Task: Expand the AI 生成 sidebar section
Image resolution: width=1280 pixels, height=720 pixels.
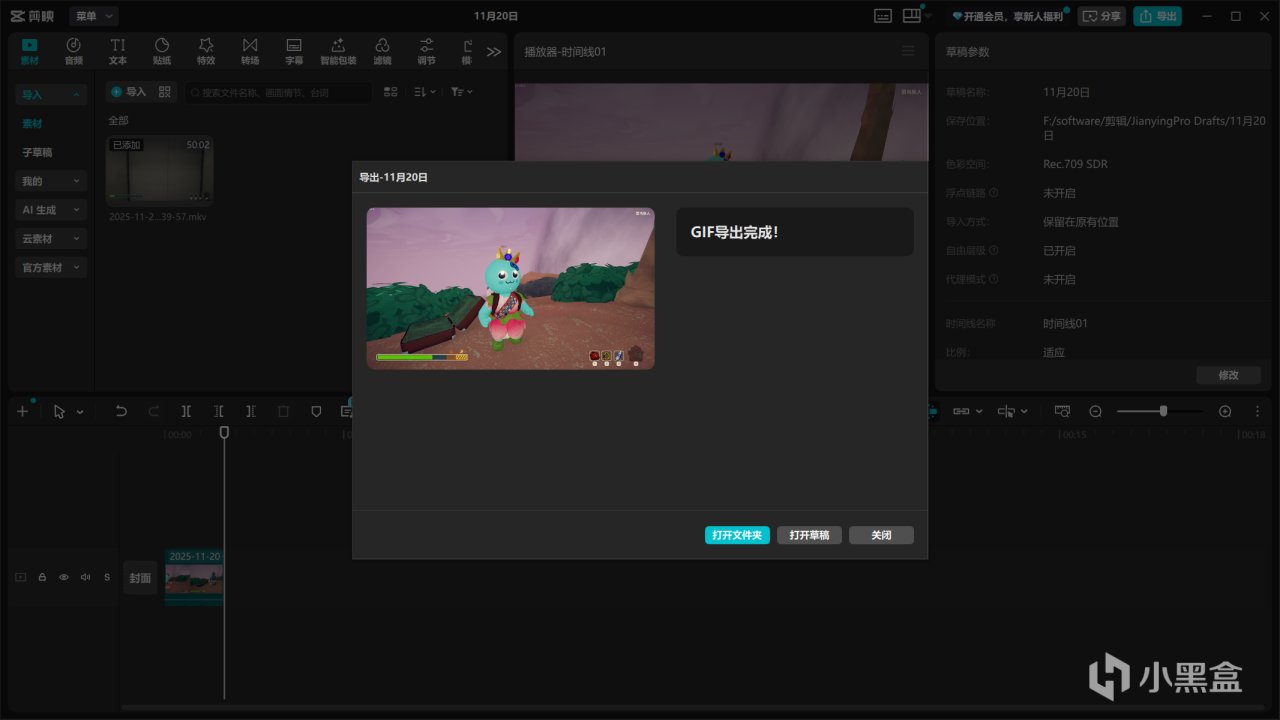Action: (x=51, y=210)
